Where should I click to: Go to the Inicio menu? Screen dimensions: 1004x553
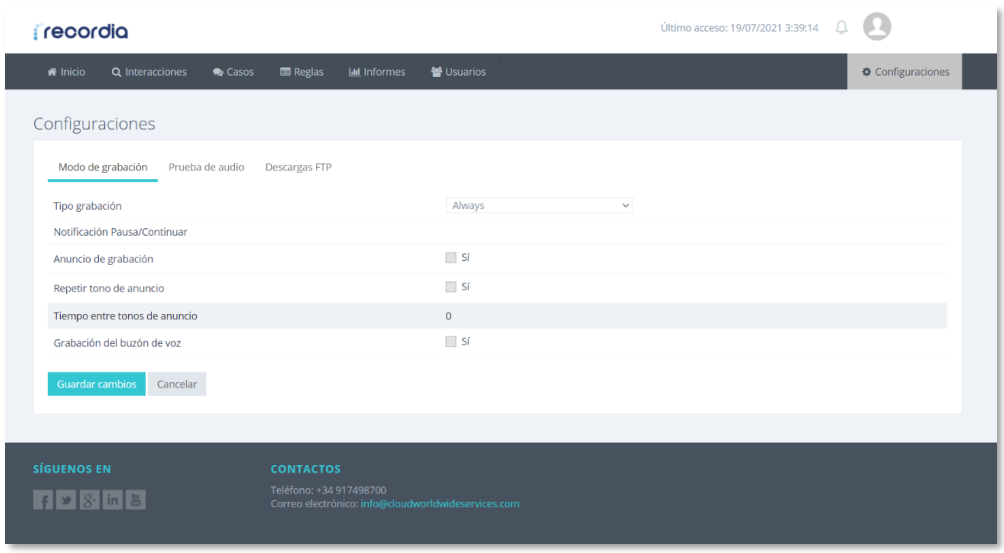click(66, 72)
